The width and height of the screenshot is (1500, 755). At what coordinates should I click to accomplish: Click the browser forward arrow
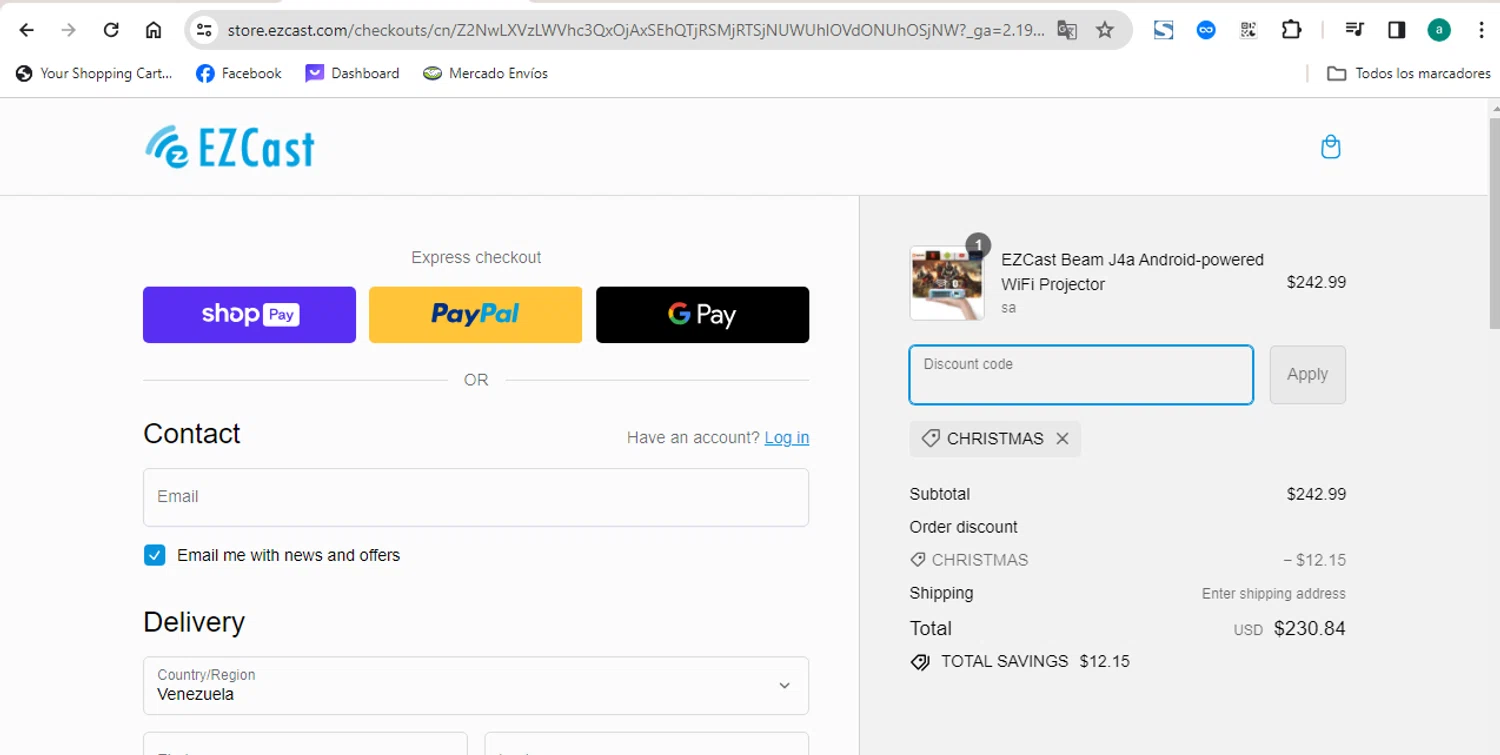click(69, 30)
